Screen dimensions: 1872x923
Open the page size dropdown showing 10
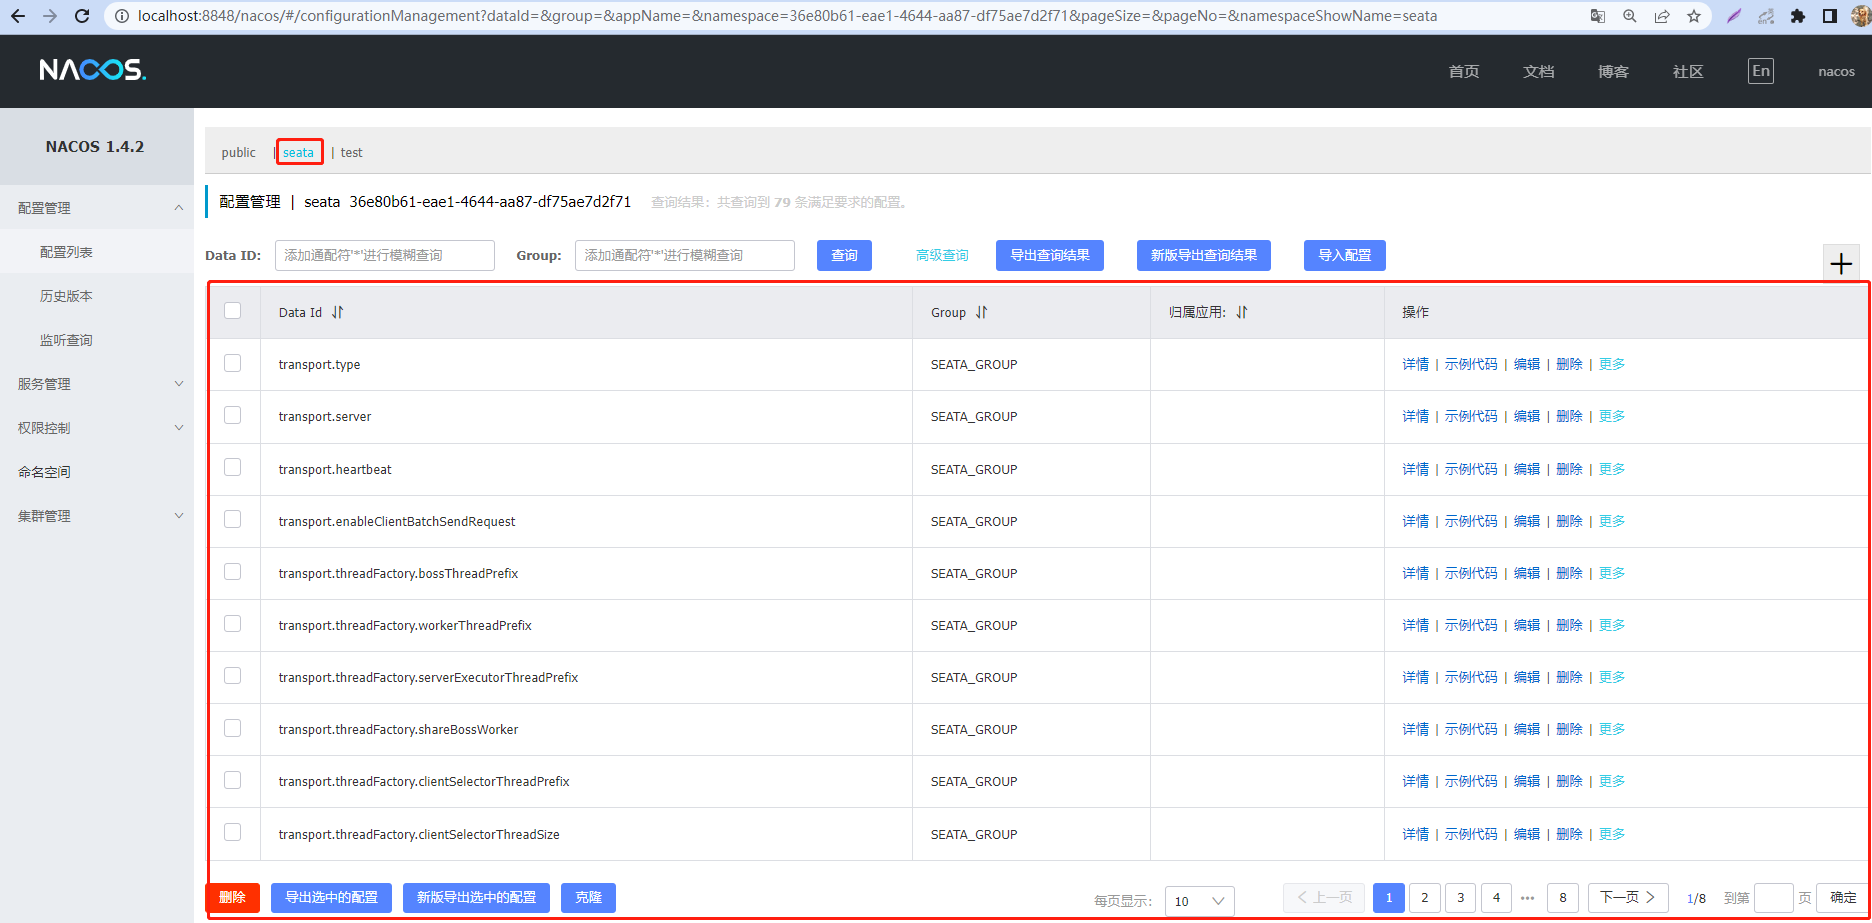coord(1199,901)
